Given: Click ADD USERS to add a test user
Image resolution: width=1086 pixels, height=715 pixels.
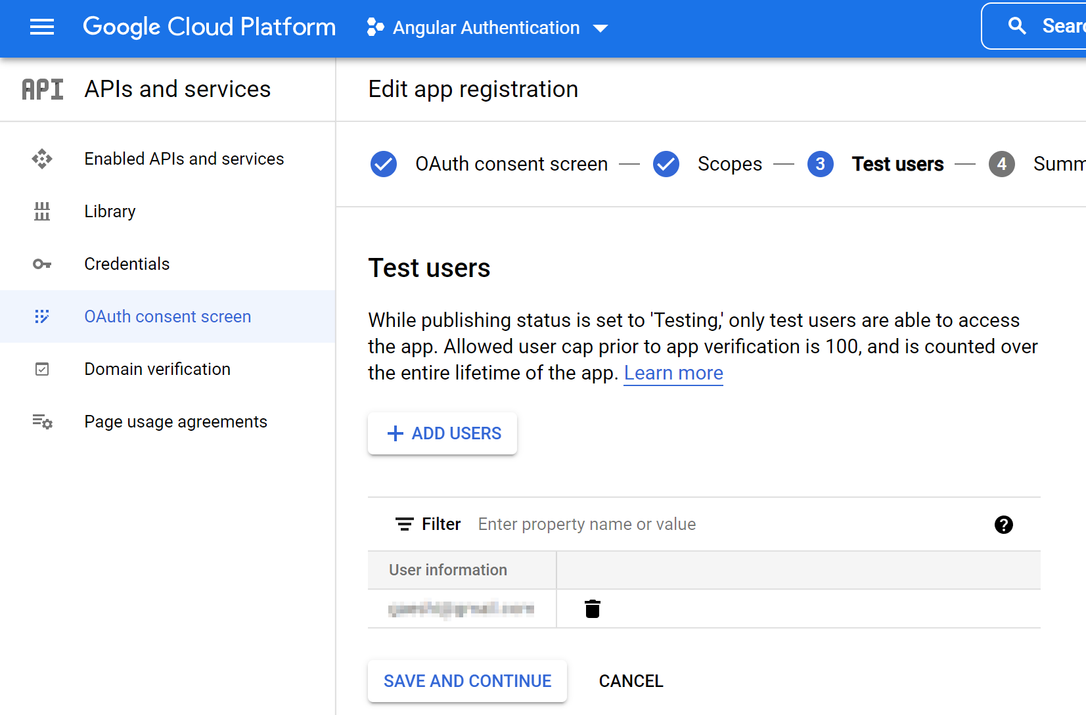Looking at the screenshot, I should pos(442,433).
